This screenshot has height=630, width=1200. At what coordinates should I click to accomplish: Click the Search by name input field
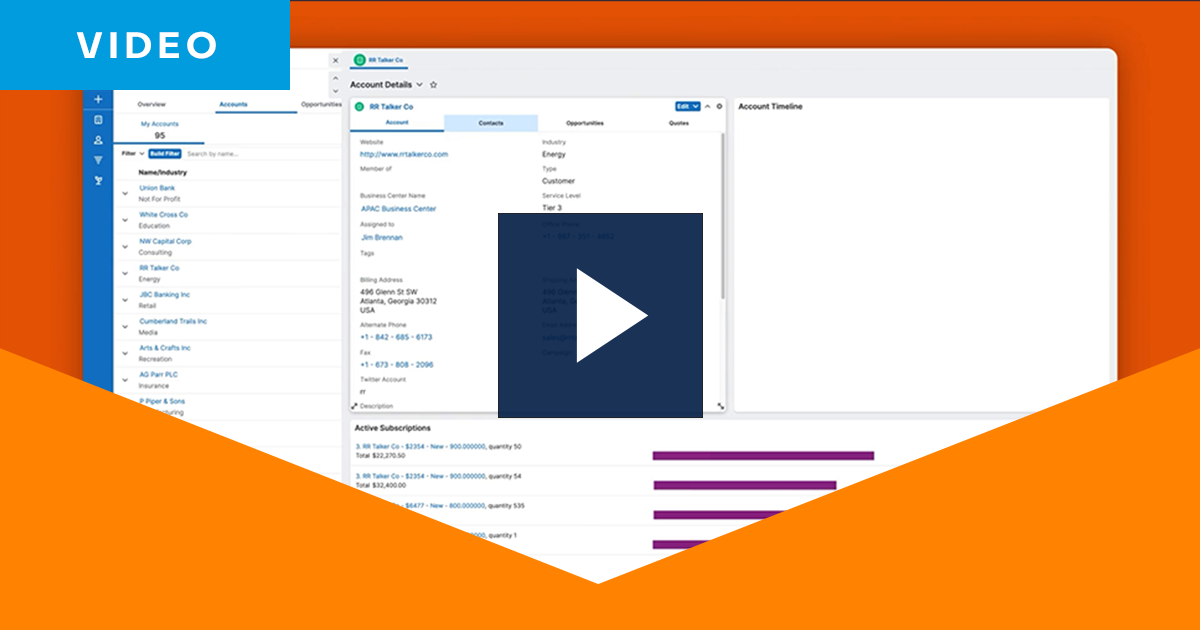pos(260,154)
